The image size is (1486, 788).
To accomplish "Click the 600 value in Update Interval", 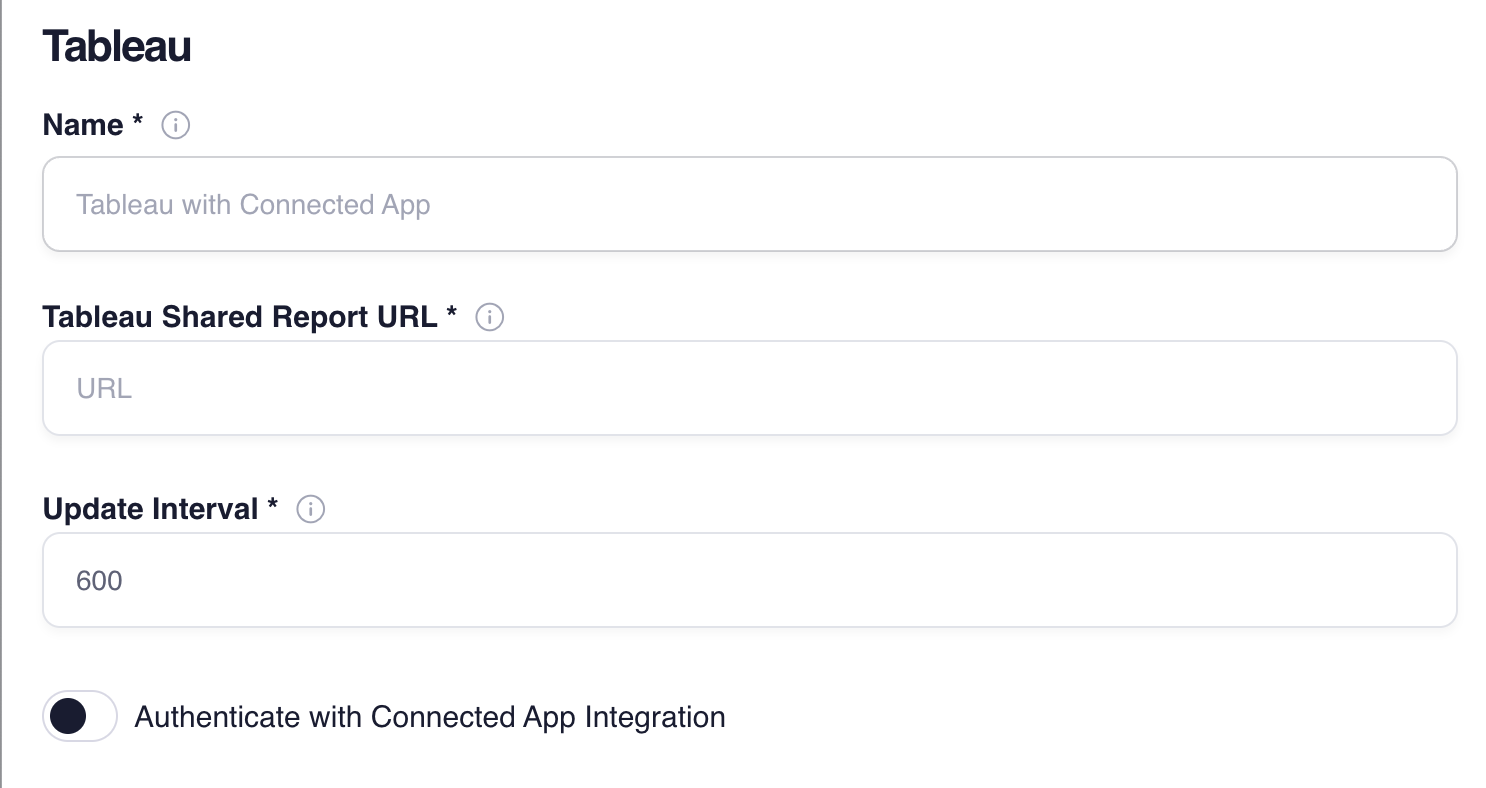I will pos(99,581).
